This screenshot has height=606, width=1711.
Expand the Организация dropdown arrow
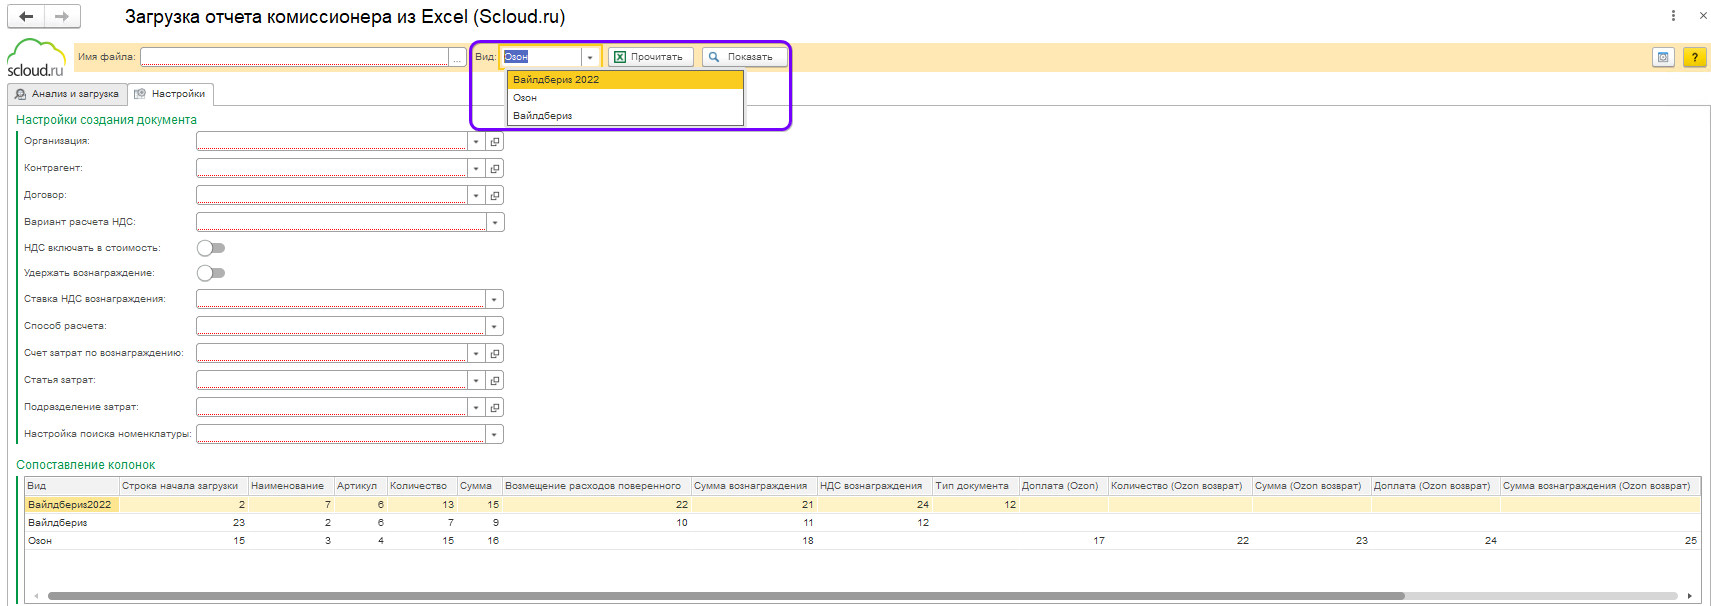point(476,141)
